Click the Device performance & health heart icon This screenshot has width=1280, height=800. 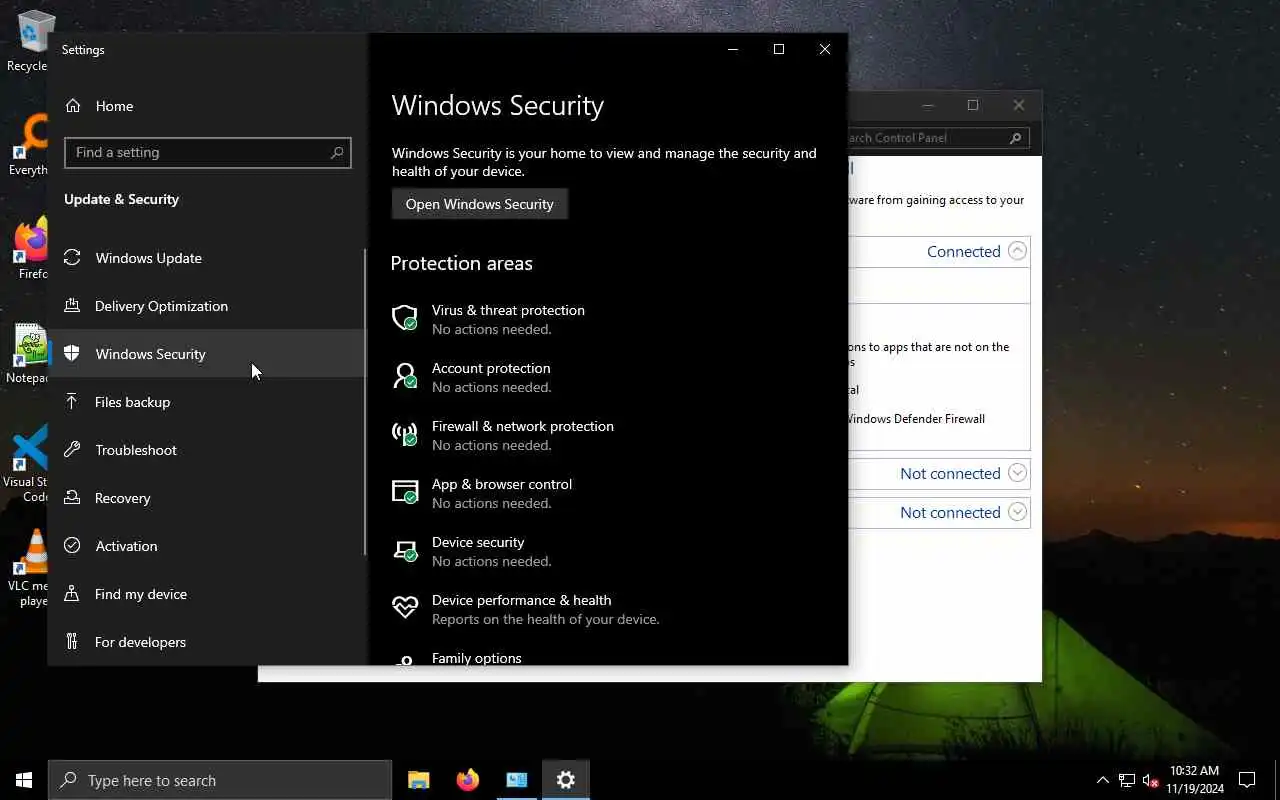click(405, 608)
